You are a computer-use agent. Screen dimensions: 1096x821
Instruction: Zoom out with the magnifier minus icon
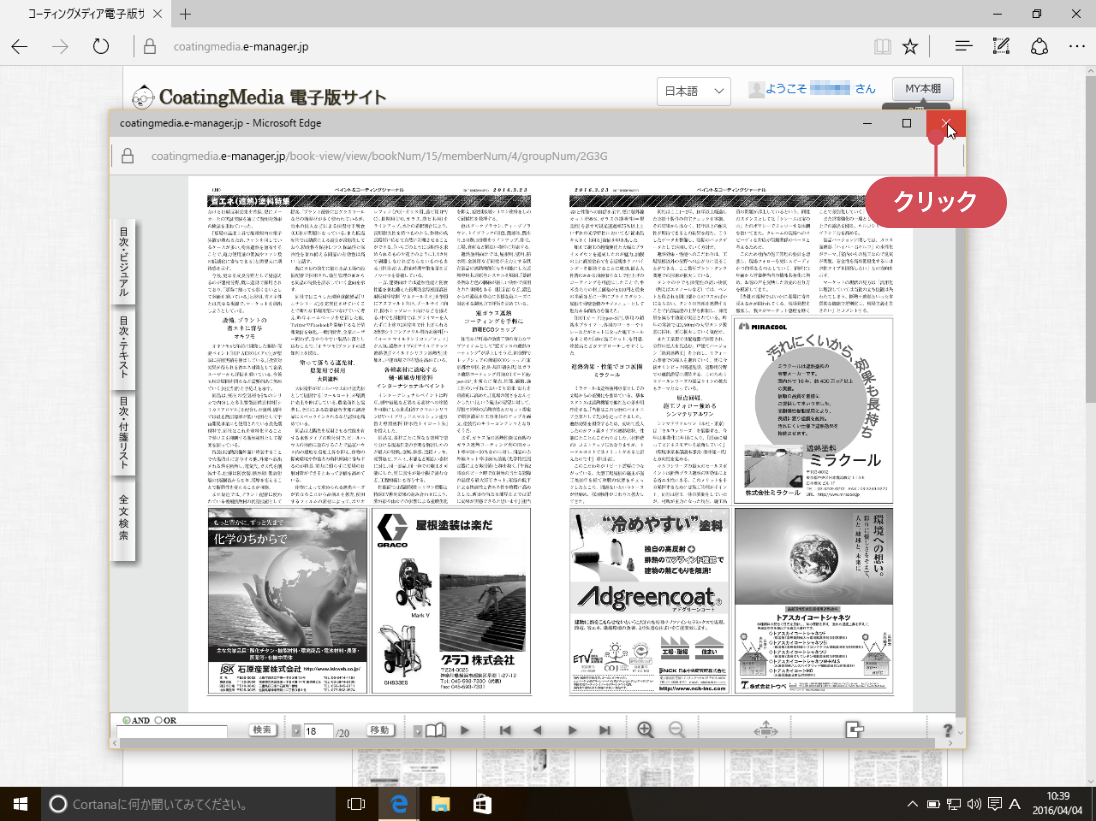coord(677,730)
